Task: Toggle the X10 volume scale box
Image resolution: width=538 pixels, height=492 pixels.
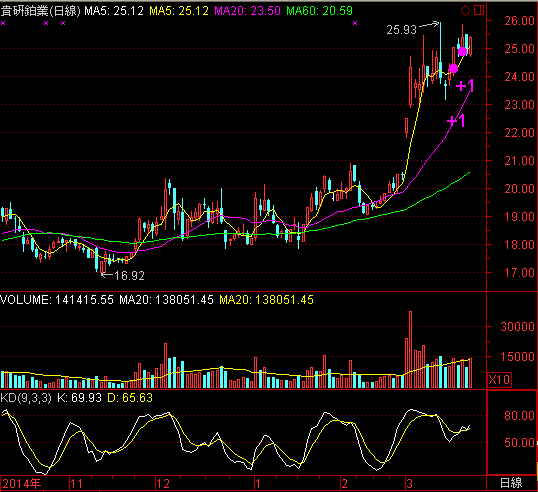Action: pyautogui.click(x=500, y=380)
